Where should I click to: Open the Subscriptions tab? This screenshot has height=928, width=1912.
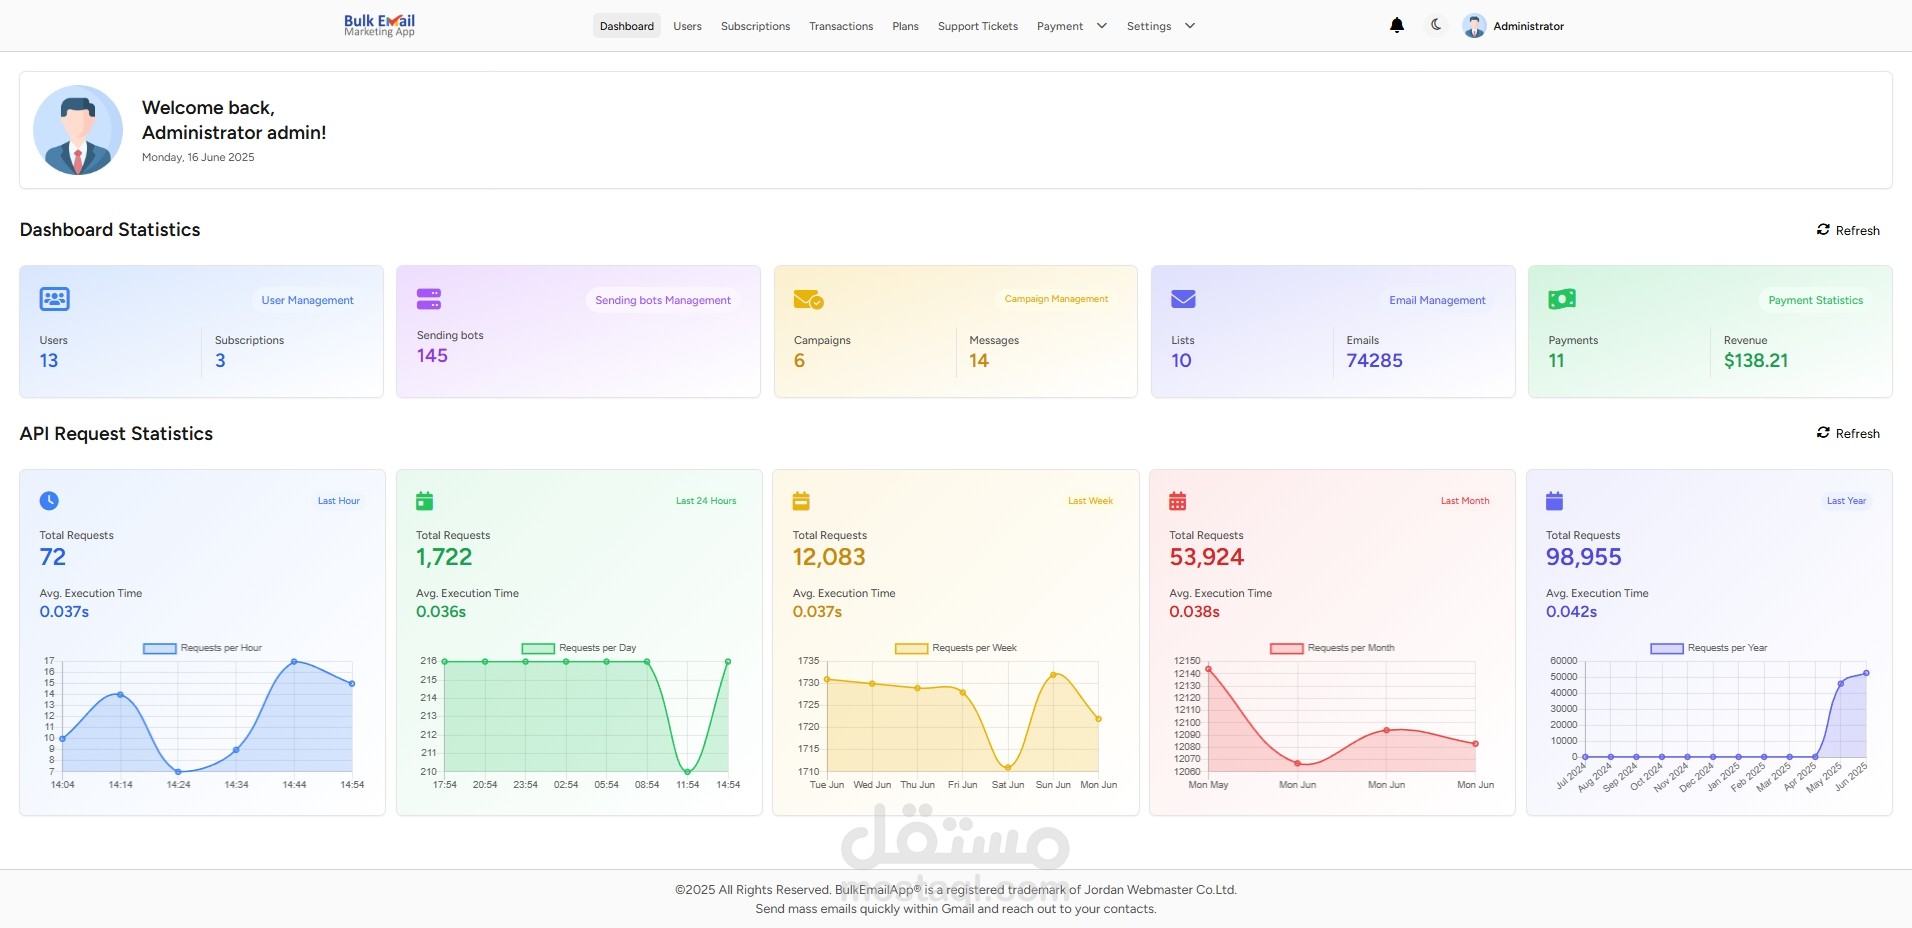click(755, 26)
